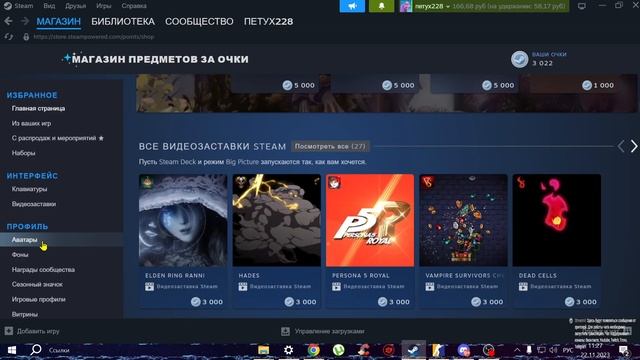Click the taskbar search icon
Screen dimensions: 640x360
(36, 350)
